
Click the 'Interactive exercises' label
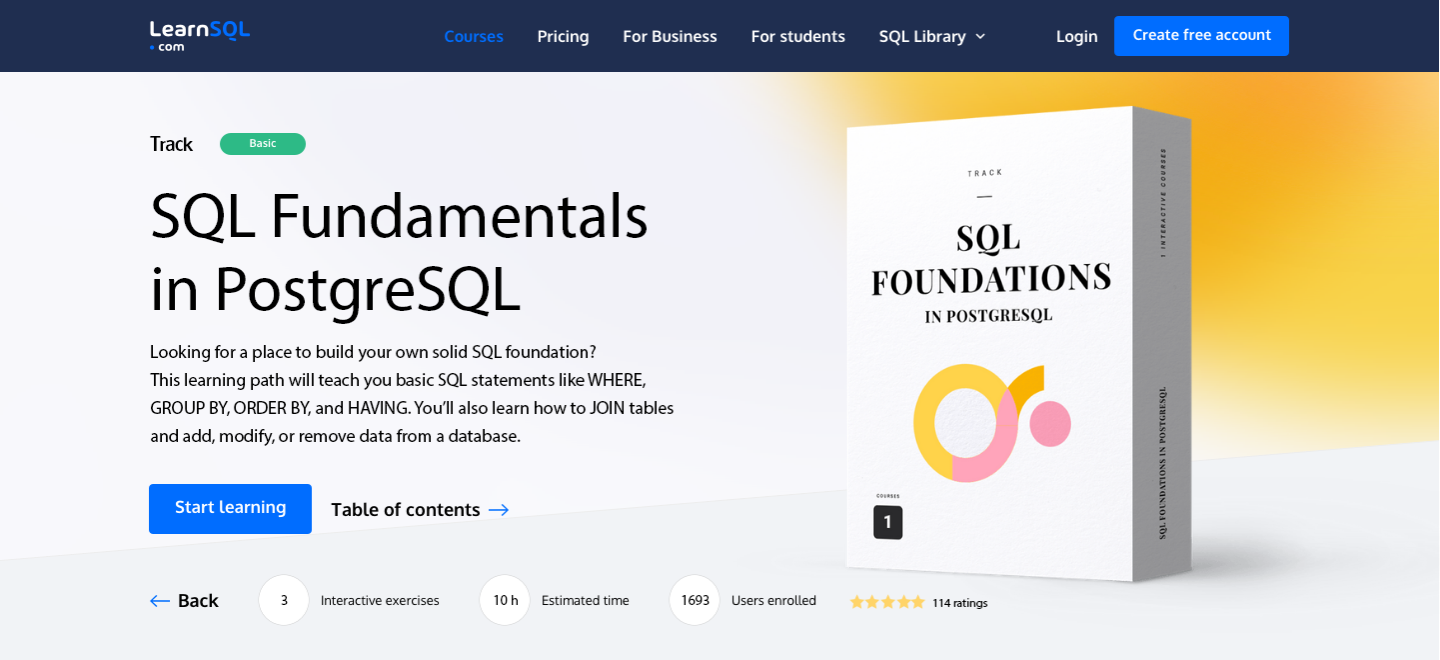tap(380, 601)
